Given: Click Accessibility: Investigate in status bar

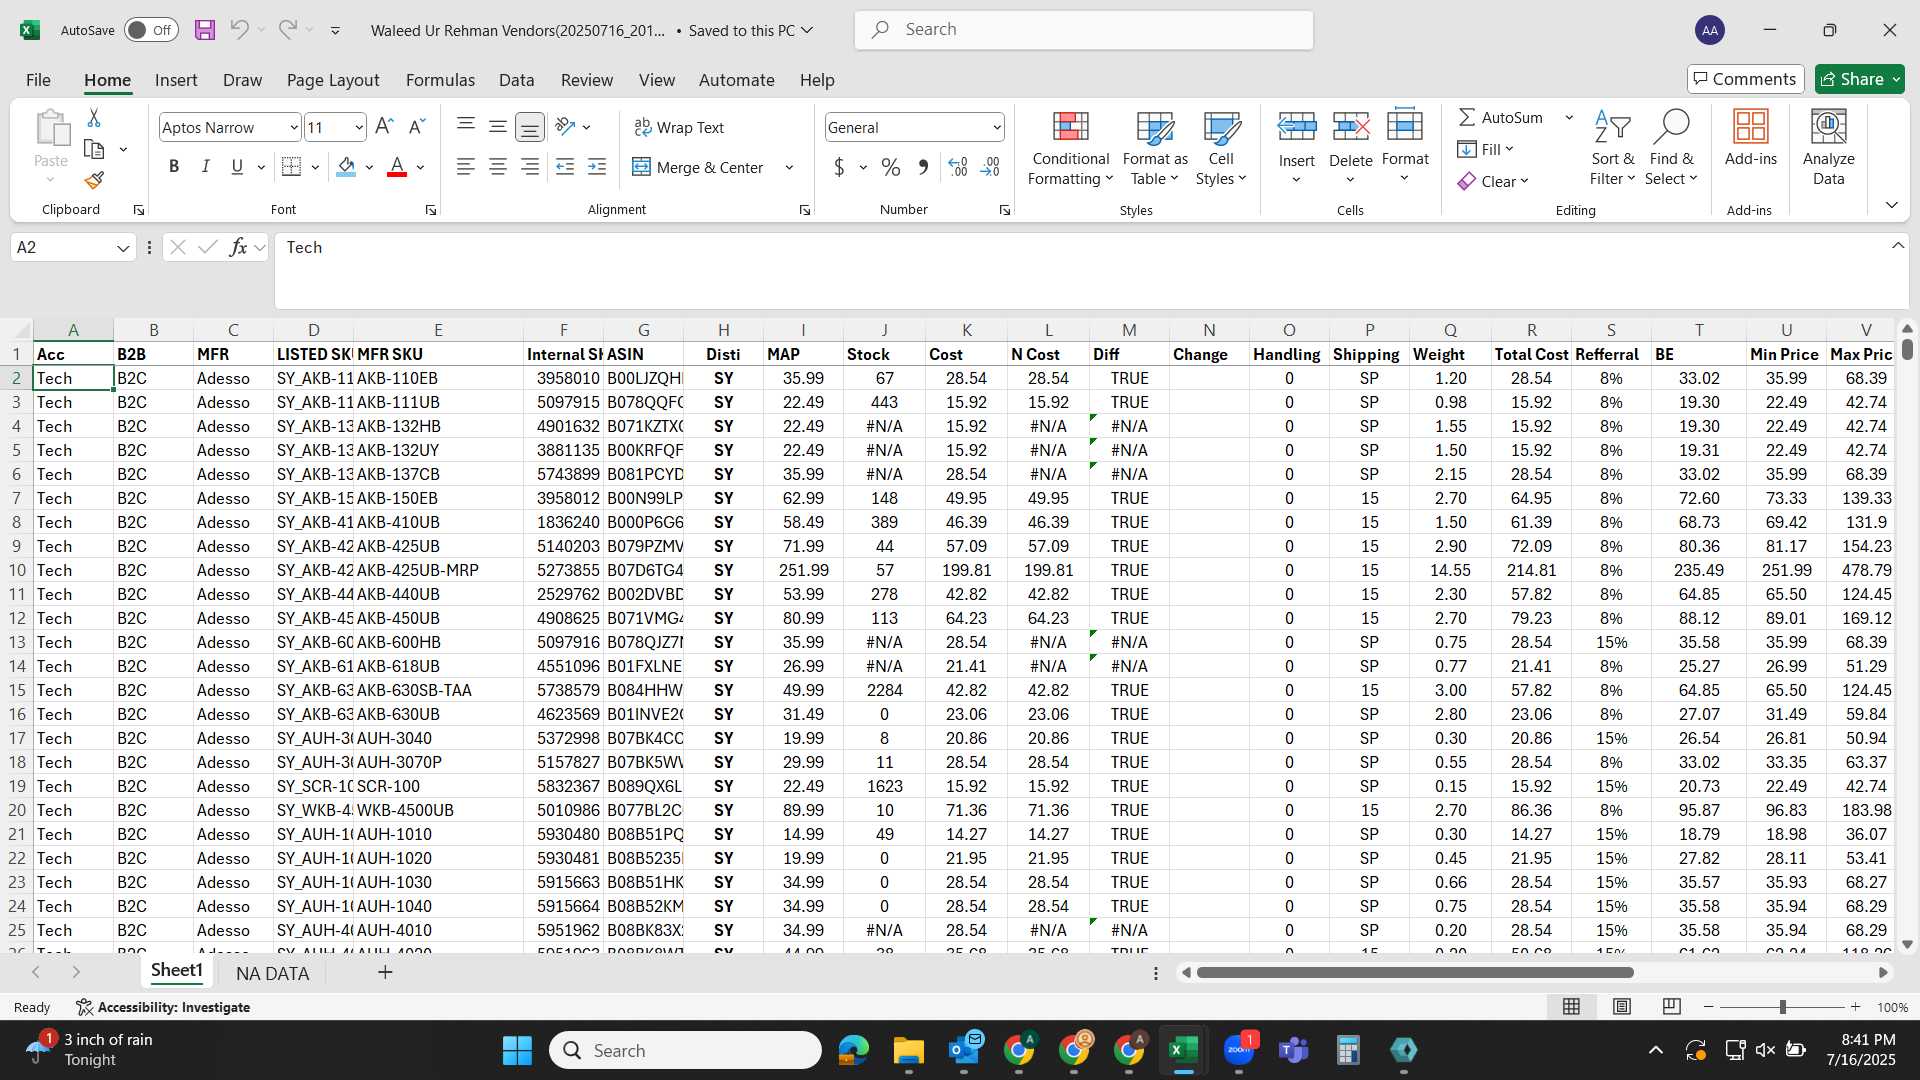Looking at the screenshot, I should point(163,1007).
